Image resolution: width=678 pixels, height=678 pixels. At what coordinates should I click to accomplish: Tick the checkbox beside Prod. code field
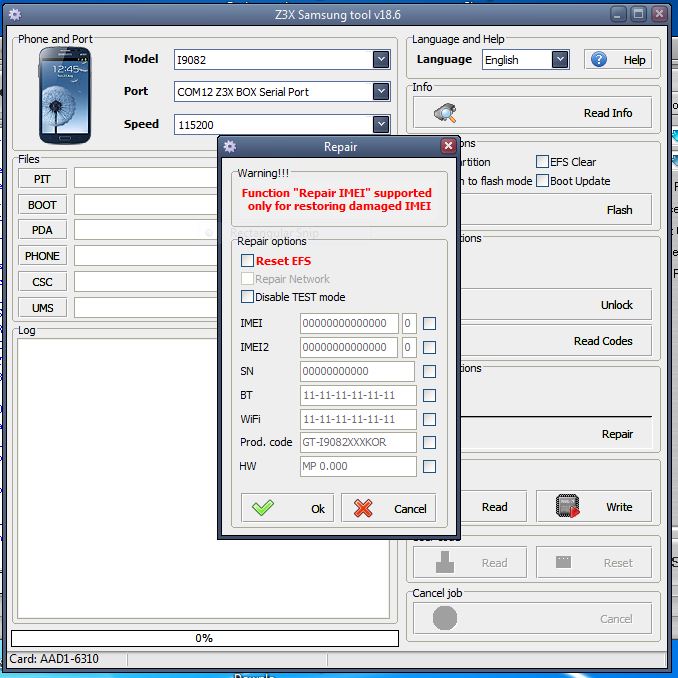click(x=429, y=442)
